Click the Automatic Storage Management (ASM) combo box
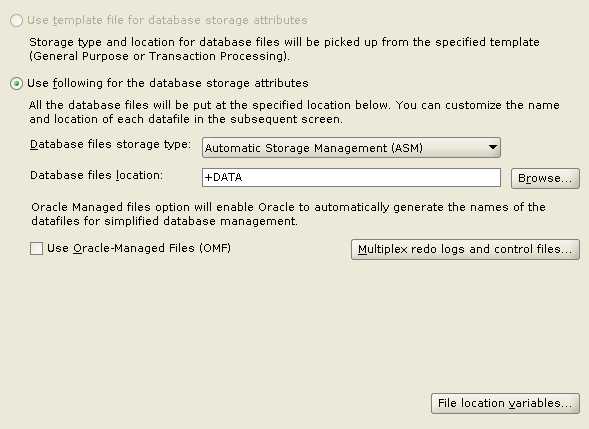 point(351,148)
